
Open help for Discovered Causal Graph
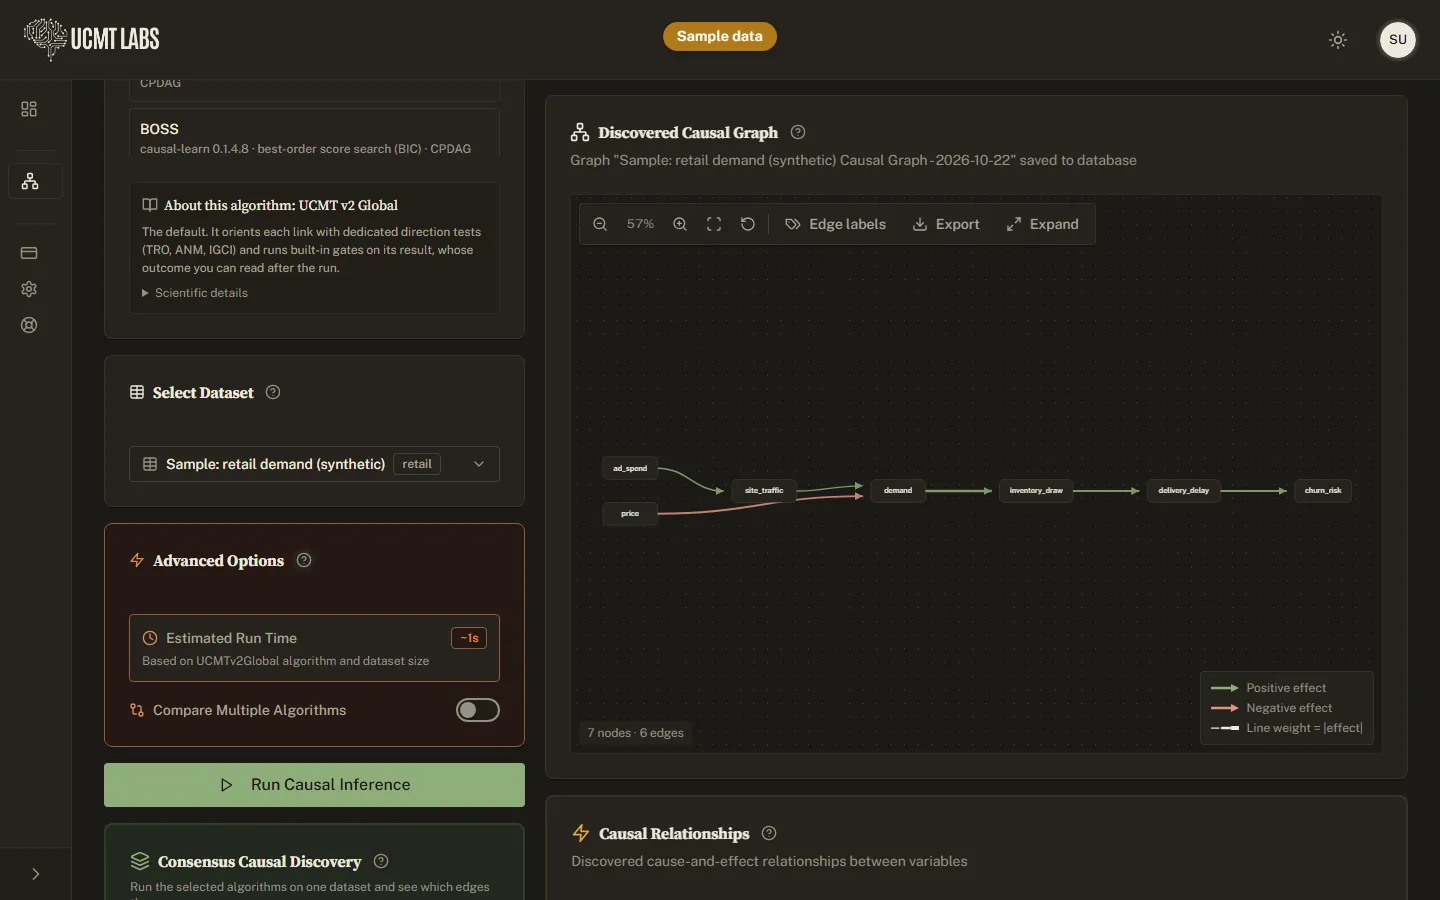click(798, 132)
